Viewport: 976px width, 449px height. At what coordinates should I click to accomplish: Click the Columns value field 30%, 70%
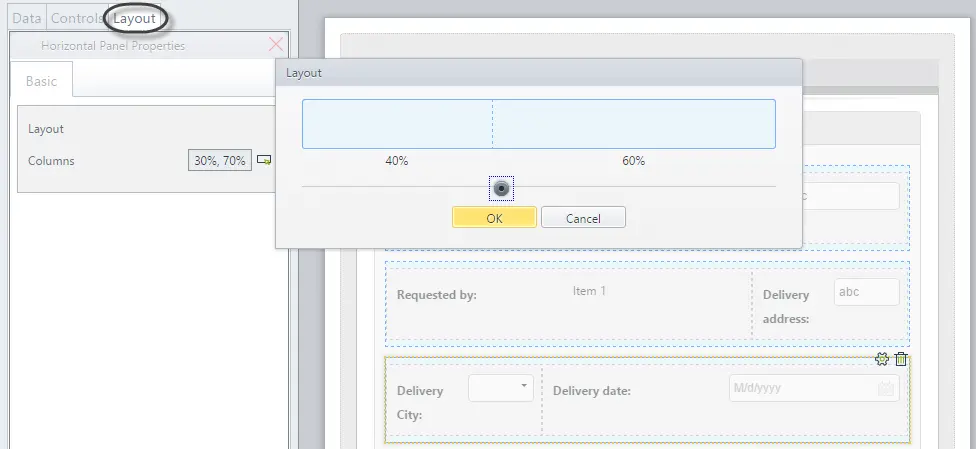click(x=220, y=160)
